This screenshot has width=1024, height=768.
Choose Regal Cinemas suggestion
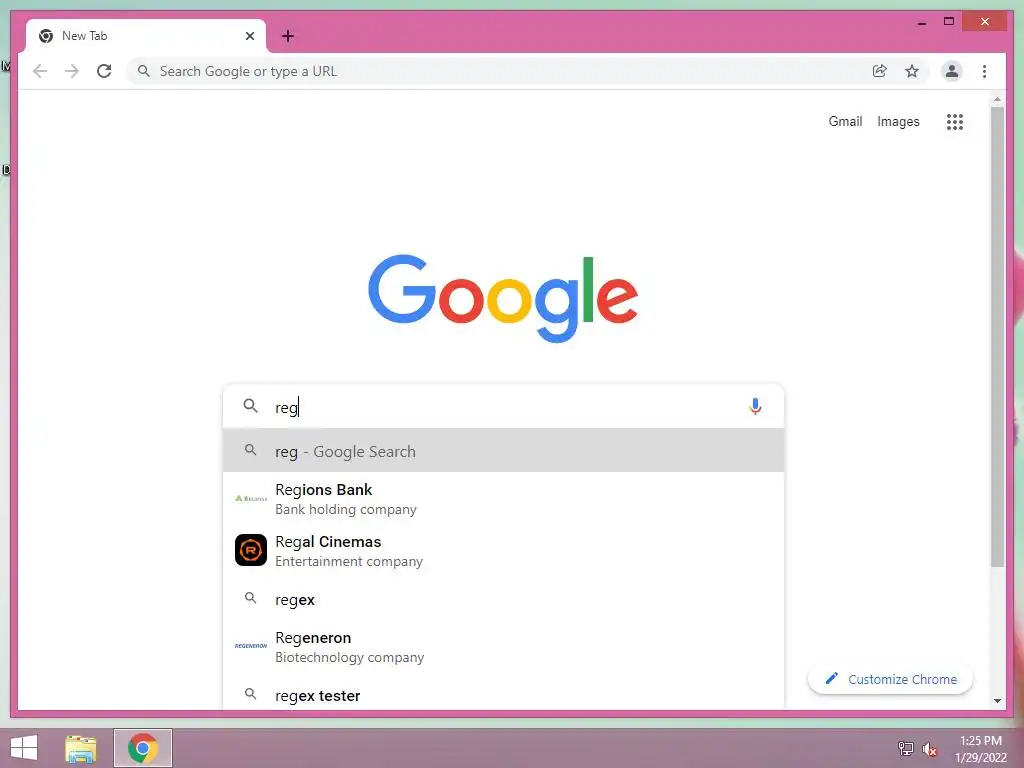pyautogui.click(x=503, y=551)
